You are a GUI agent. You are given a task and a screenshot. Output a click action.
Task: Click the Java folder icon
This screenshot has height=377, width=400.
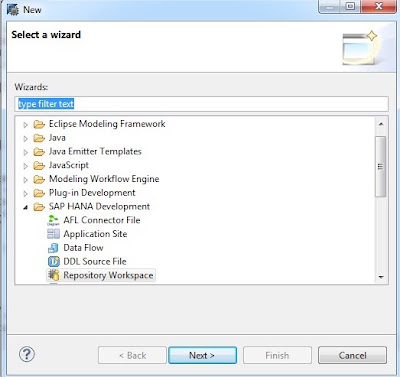pos(39,138)
